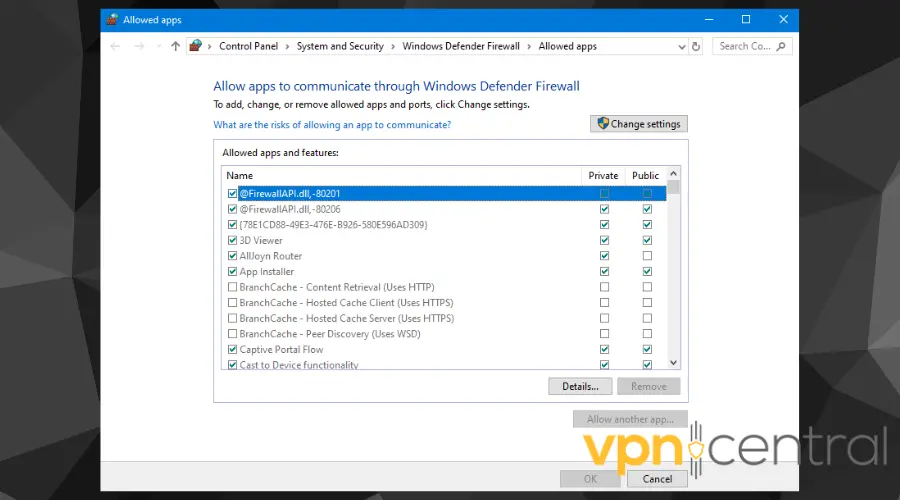
Task: Click the Forward navigation arrow
Action: pyautogui.click(x=139, y=46)
